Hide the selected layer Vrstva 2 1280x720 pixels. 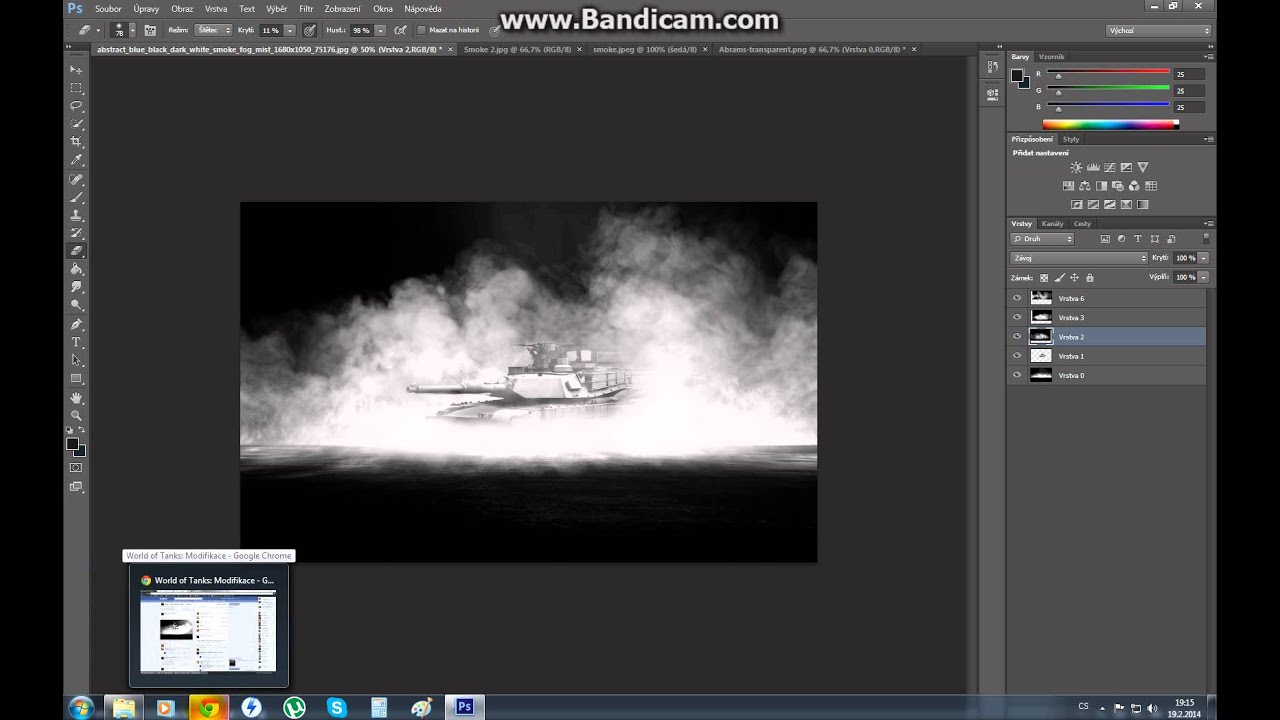1017,337
